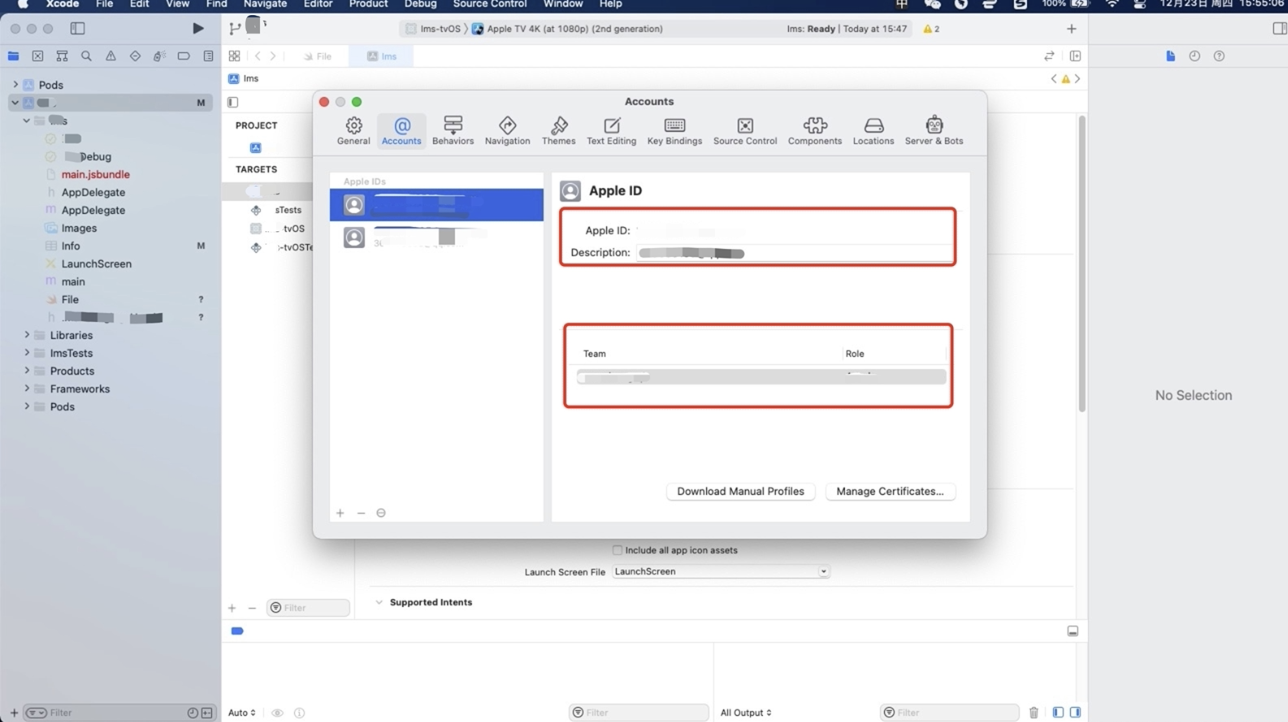The image size is (1288, 722).
Task: Show the Debug navigator
Action: (159, 56)
